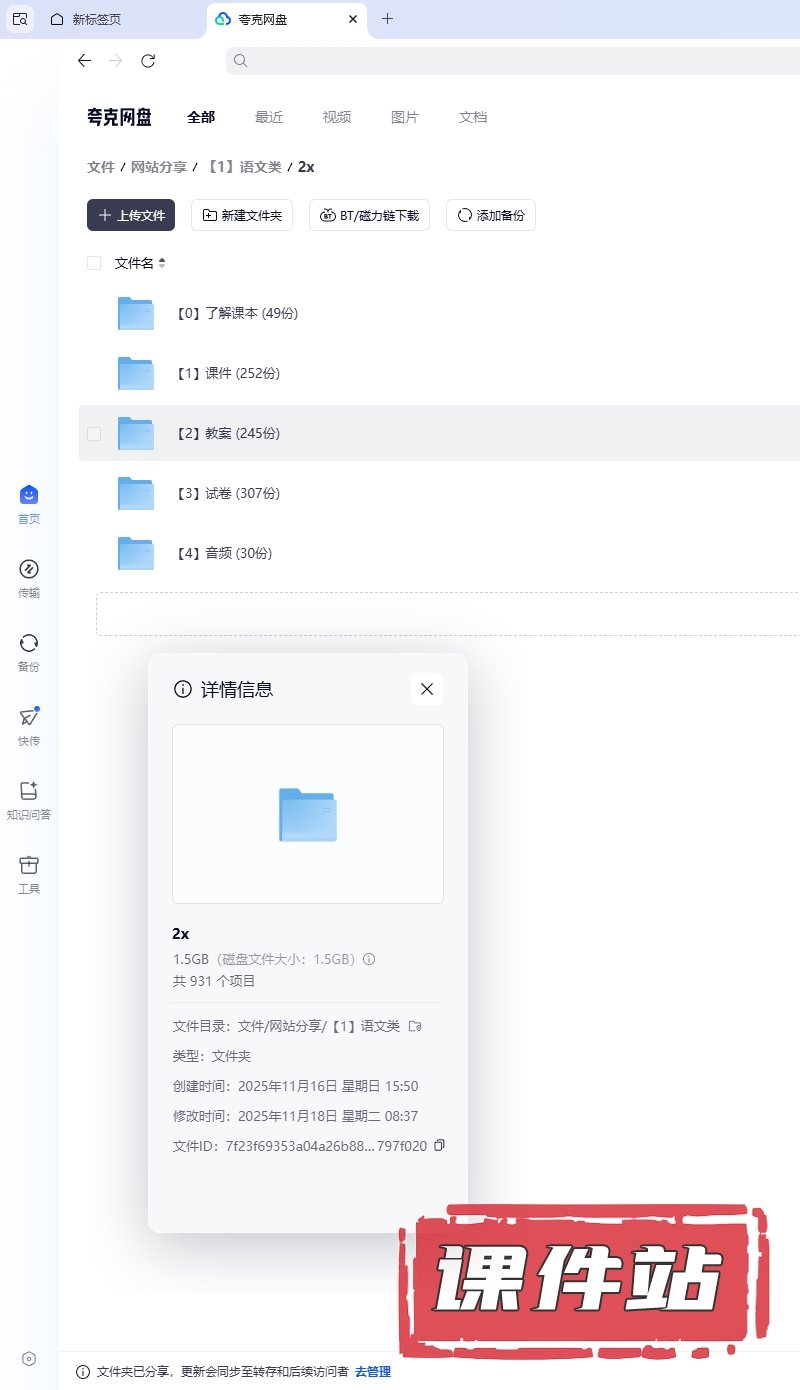Check the checkbox for 【2】教案 folder
This screenshot has width=800, height=1390.
coord(94,433)
